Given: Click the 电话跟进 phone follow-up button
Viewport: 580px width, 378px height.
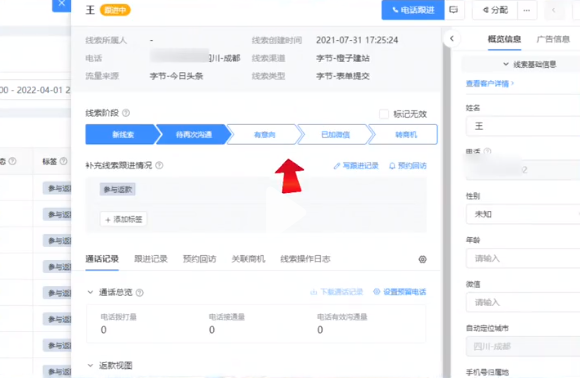Looking at the screenshot, I should 413,10.
